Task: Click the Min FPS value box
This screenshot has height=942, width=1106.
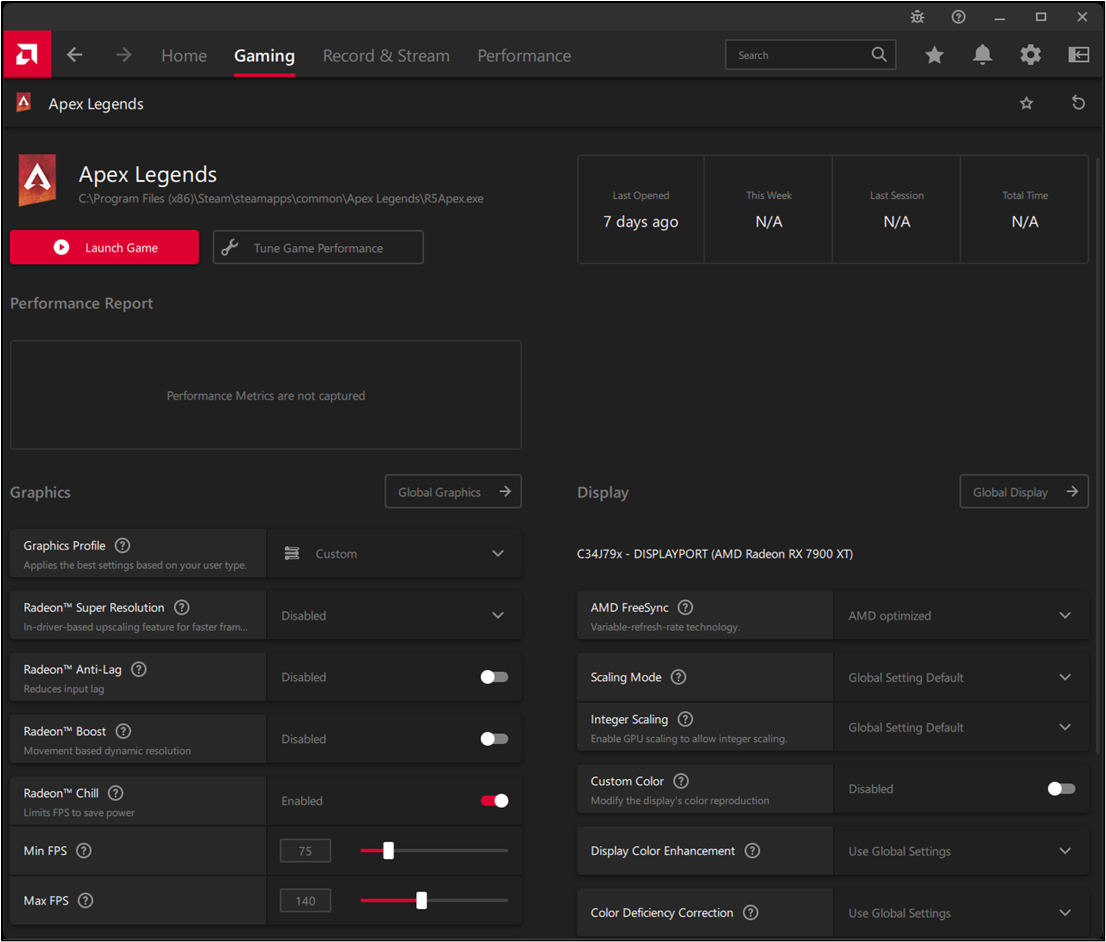Action: point(305,851)
